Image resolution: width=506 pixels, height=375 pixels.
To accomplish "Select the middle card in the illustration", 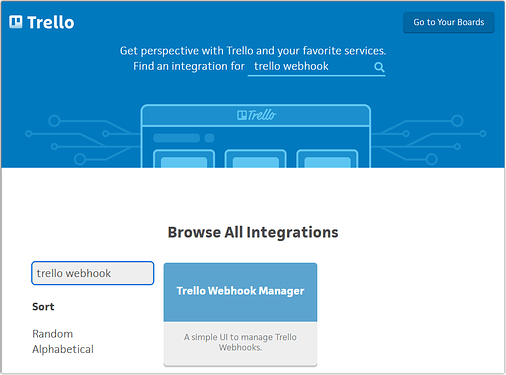I will click(256, 159).
